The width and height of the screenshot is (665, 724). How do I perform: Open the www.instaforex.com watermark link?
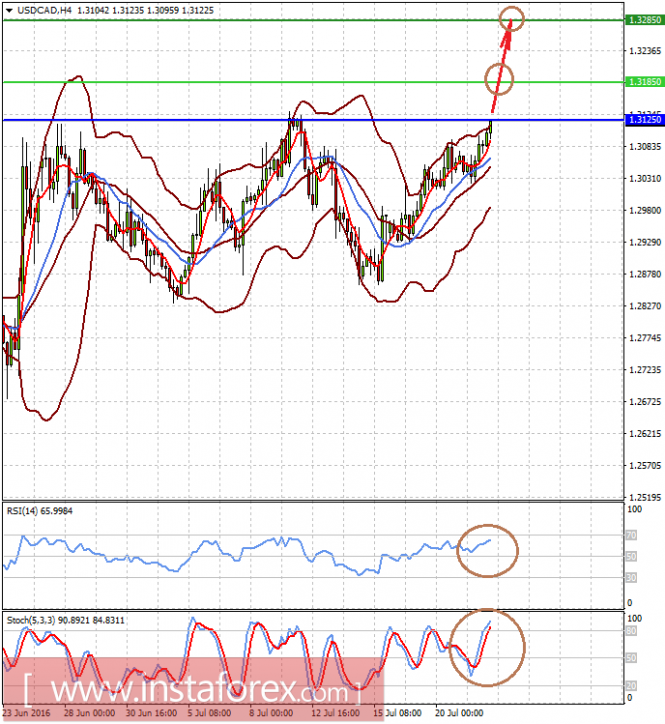(193, 689)
